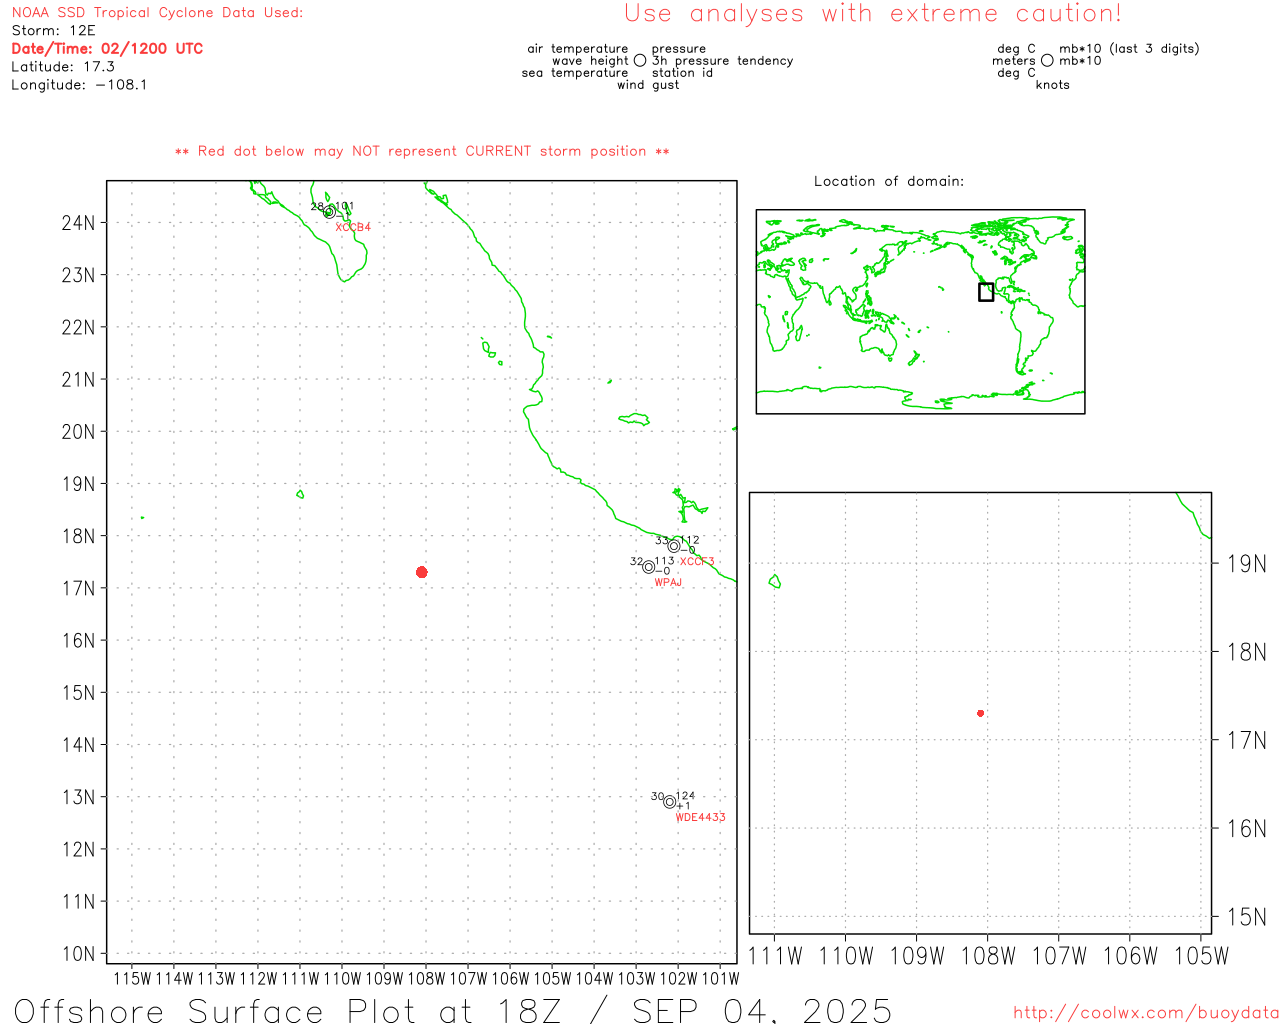Click 'Offshore Surface Plot at 18Z' title
Screen dimensions: 1280x1024
pos(288,1010)
